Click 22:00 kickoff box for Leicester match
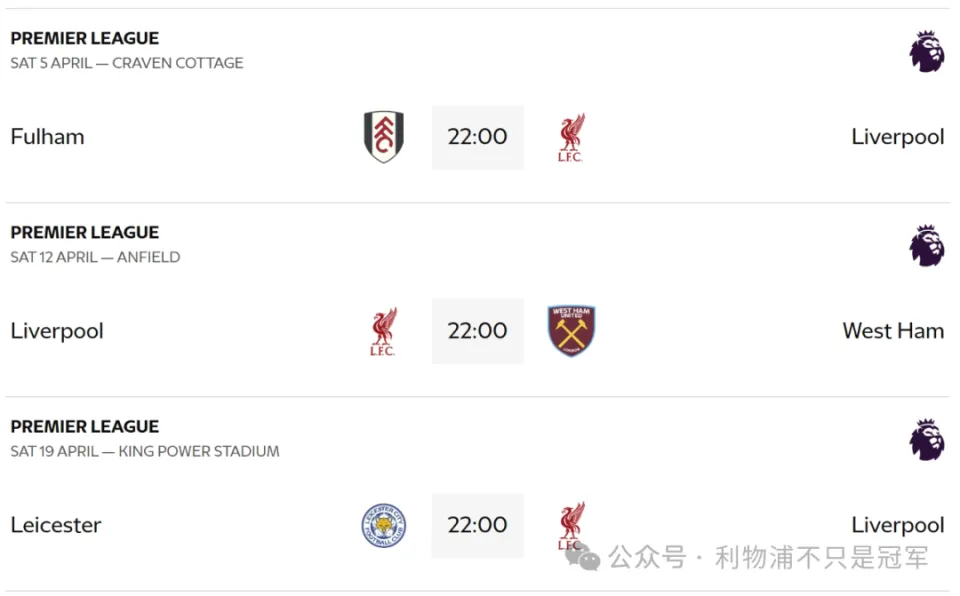 click(478, 526)
